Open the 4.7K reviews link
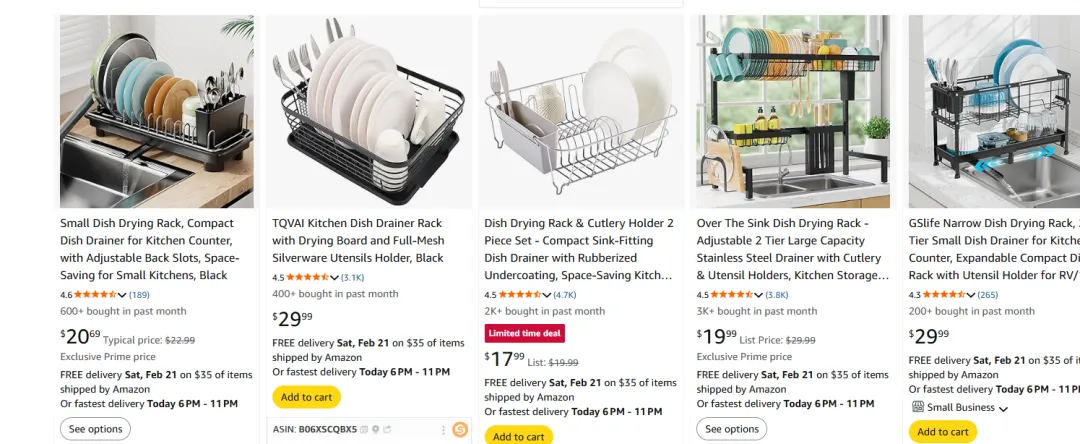This screenshot has width=1080, height=444. pyautogui.click(x=565, y=295)
